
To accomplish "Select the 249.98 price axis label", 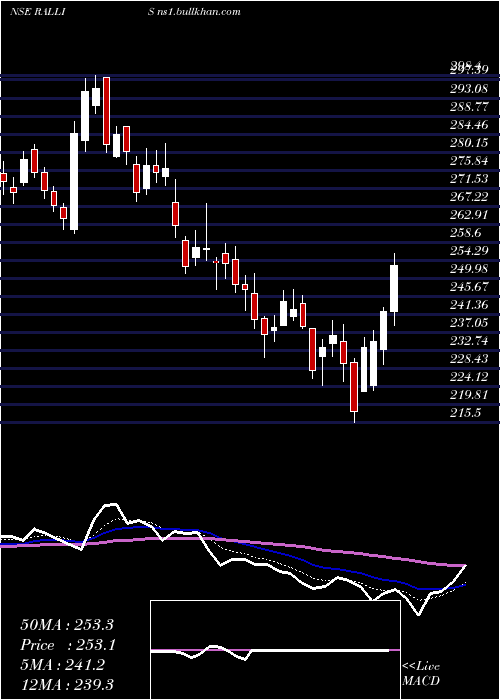I will click(x=468, y=269).
